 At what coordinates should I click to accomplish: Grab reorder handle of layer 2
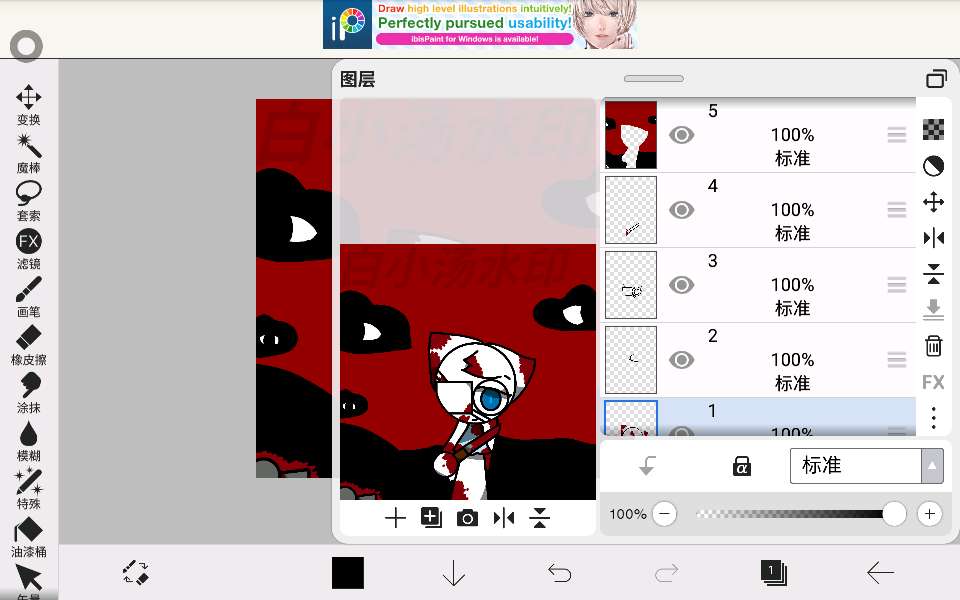tap(896, 359)
